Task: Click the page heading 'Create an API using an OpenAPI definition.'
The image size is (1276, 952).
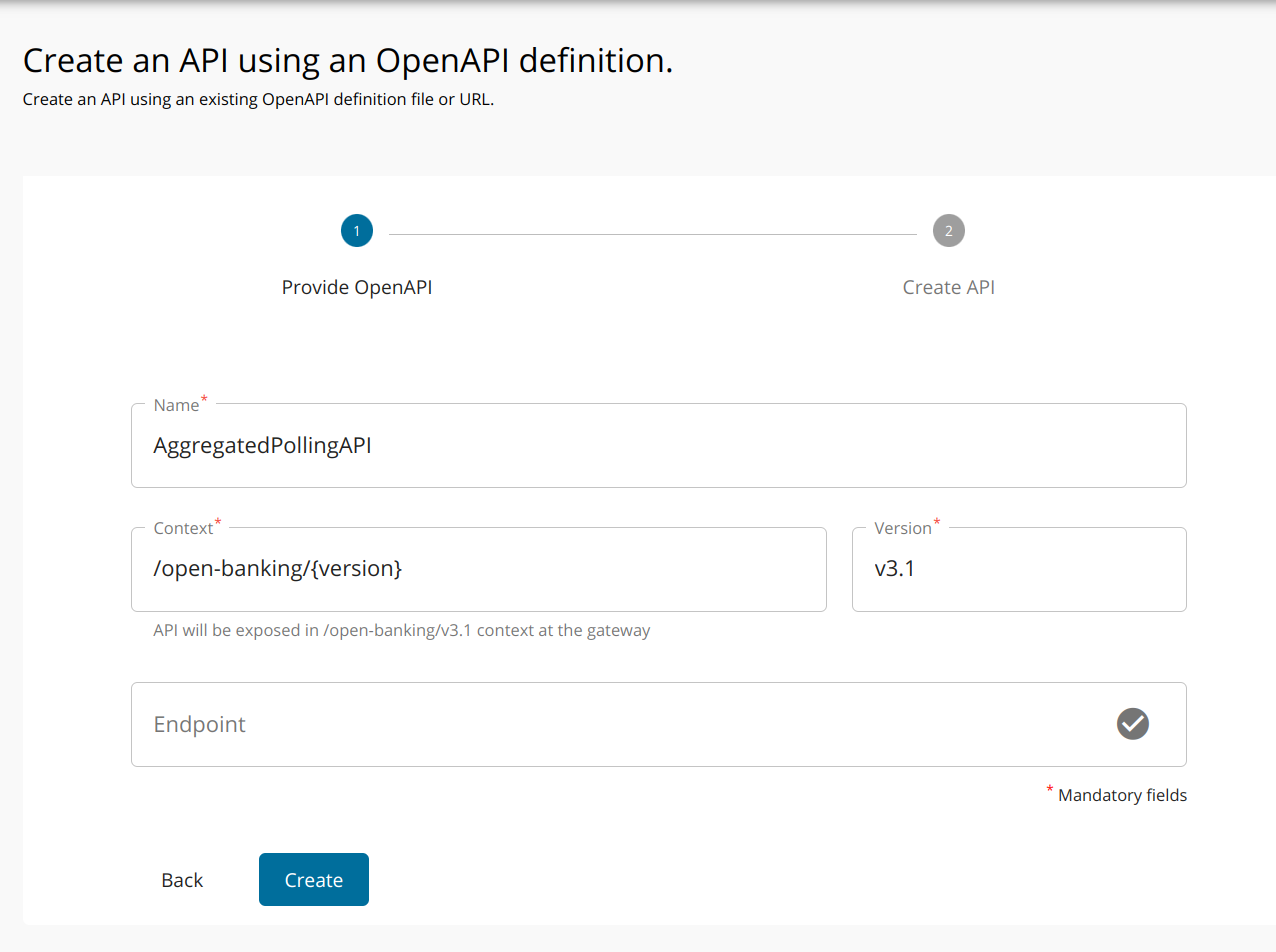Action: [348, 61]
